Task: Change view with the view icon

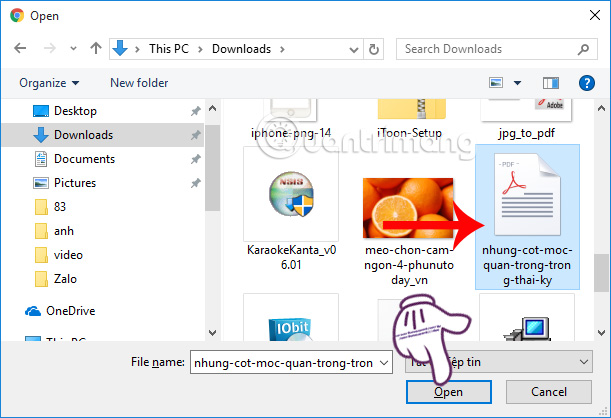Action: point(496,83)
